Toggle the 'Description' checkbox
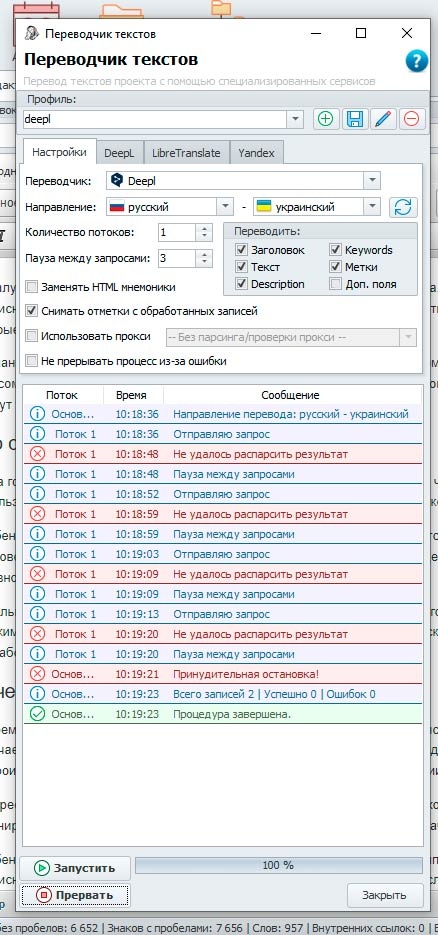 pos(241,284)
